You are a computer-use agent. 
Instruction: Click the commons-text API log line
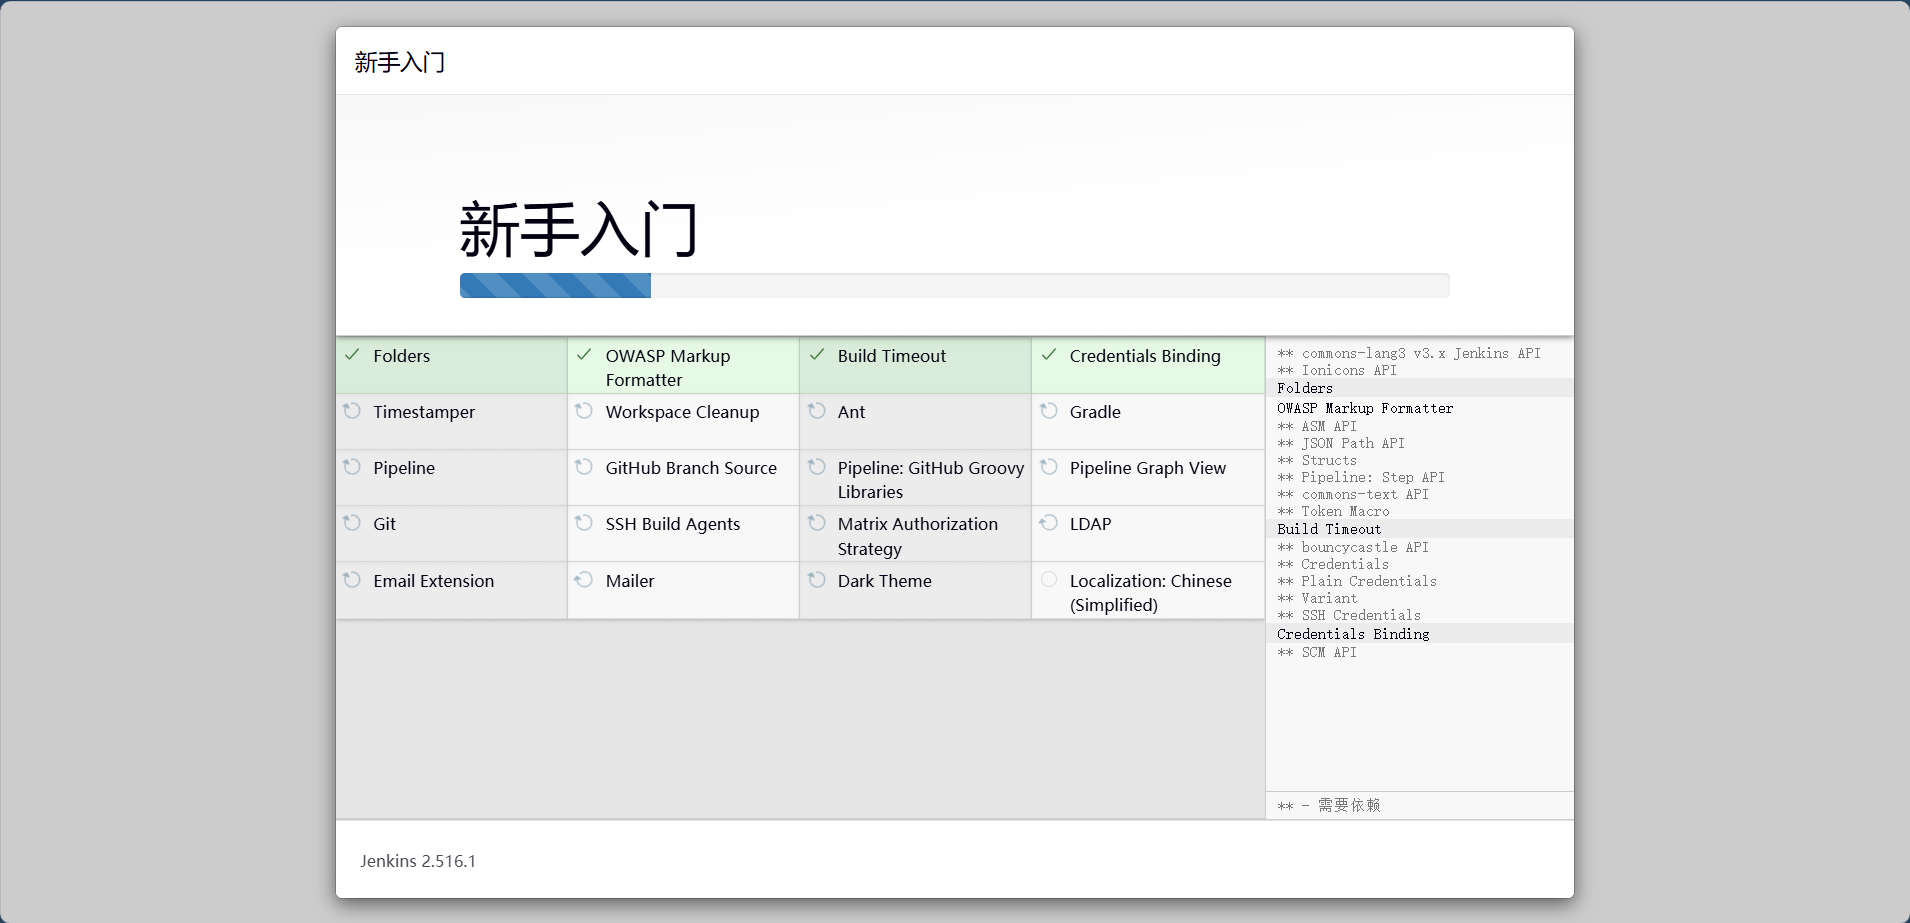1353,494
